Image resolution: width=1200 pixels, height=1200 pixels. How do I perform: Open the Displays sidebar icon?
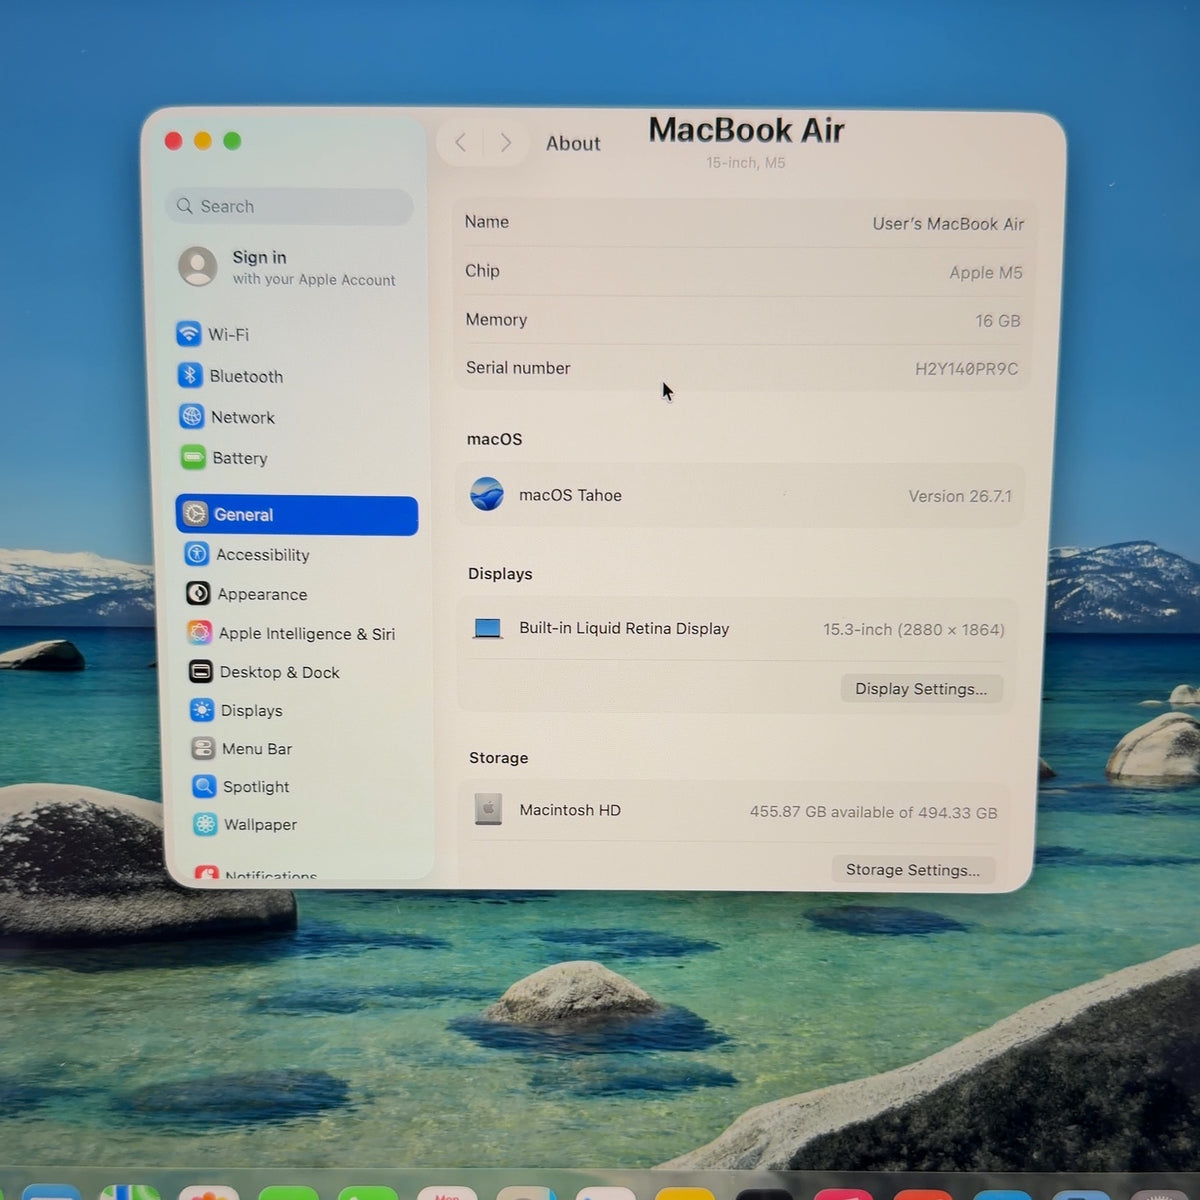tap(202, 710)
